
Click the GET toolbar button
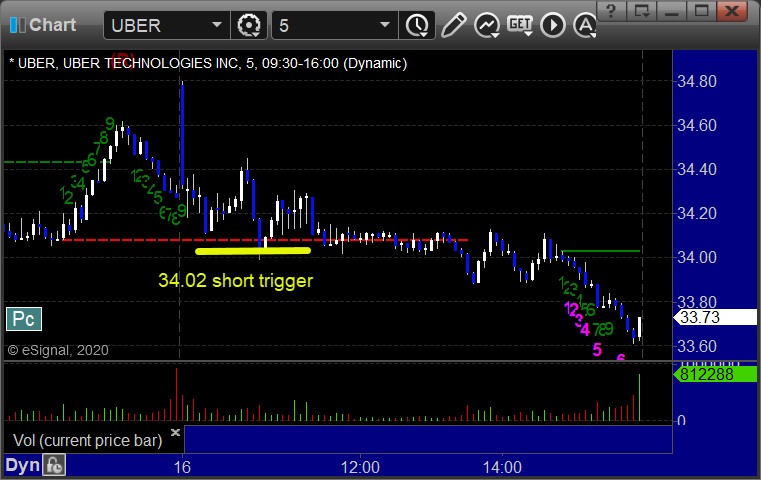(520, 24)
